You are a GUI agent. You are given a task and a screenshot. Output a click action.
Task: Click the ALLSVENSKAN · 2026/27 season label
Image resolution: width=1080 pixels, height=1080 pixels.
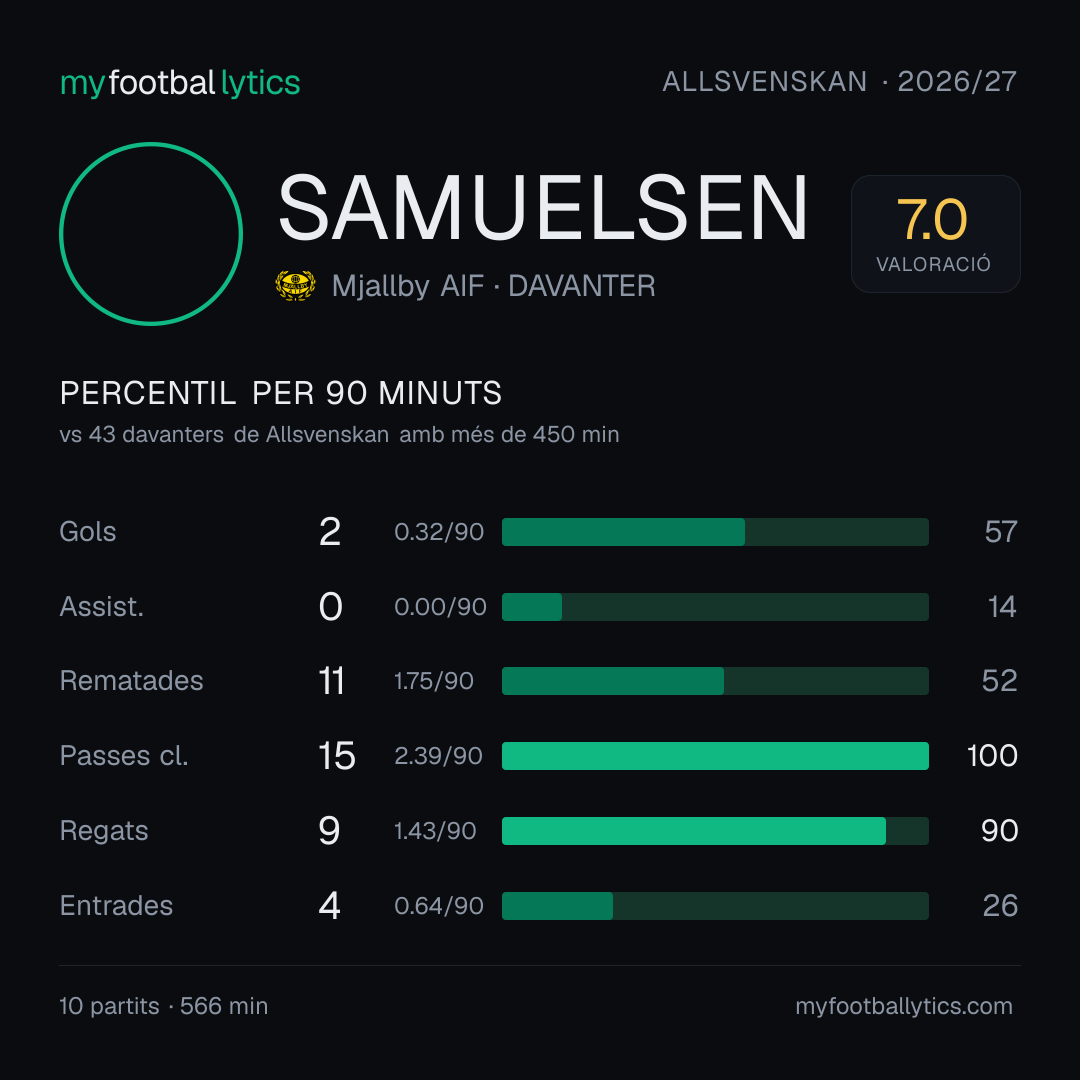pyautogui.click(x=840, y=82)
